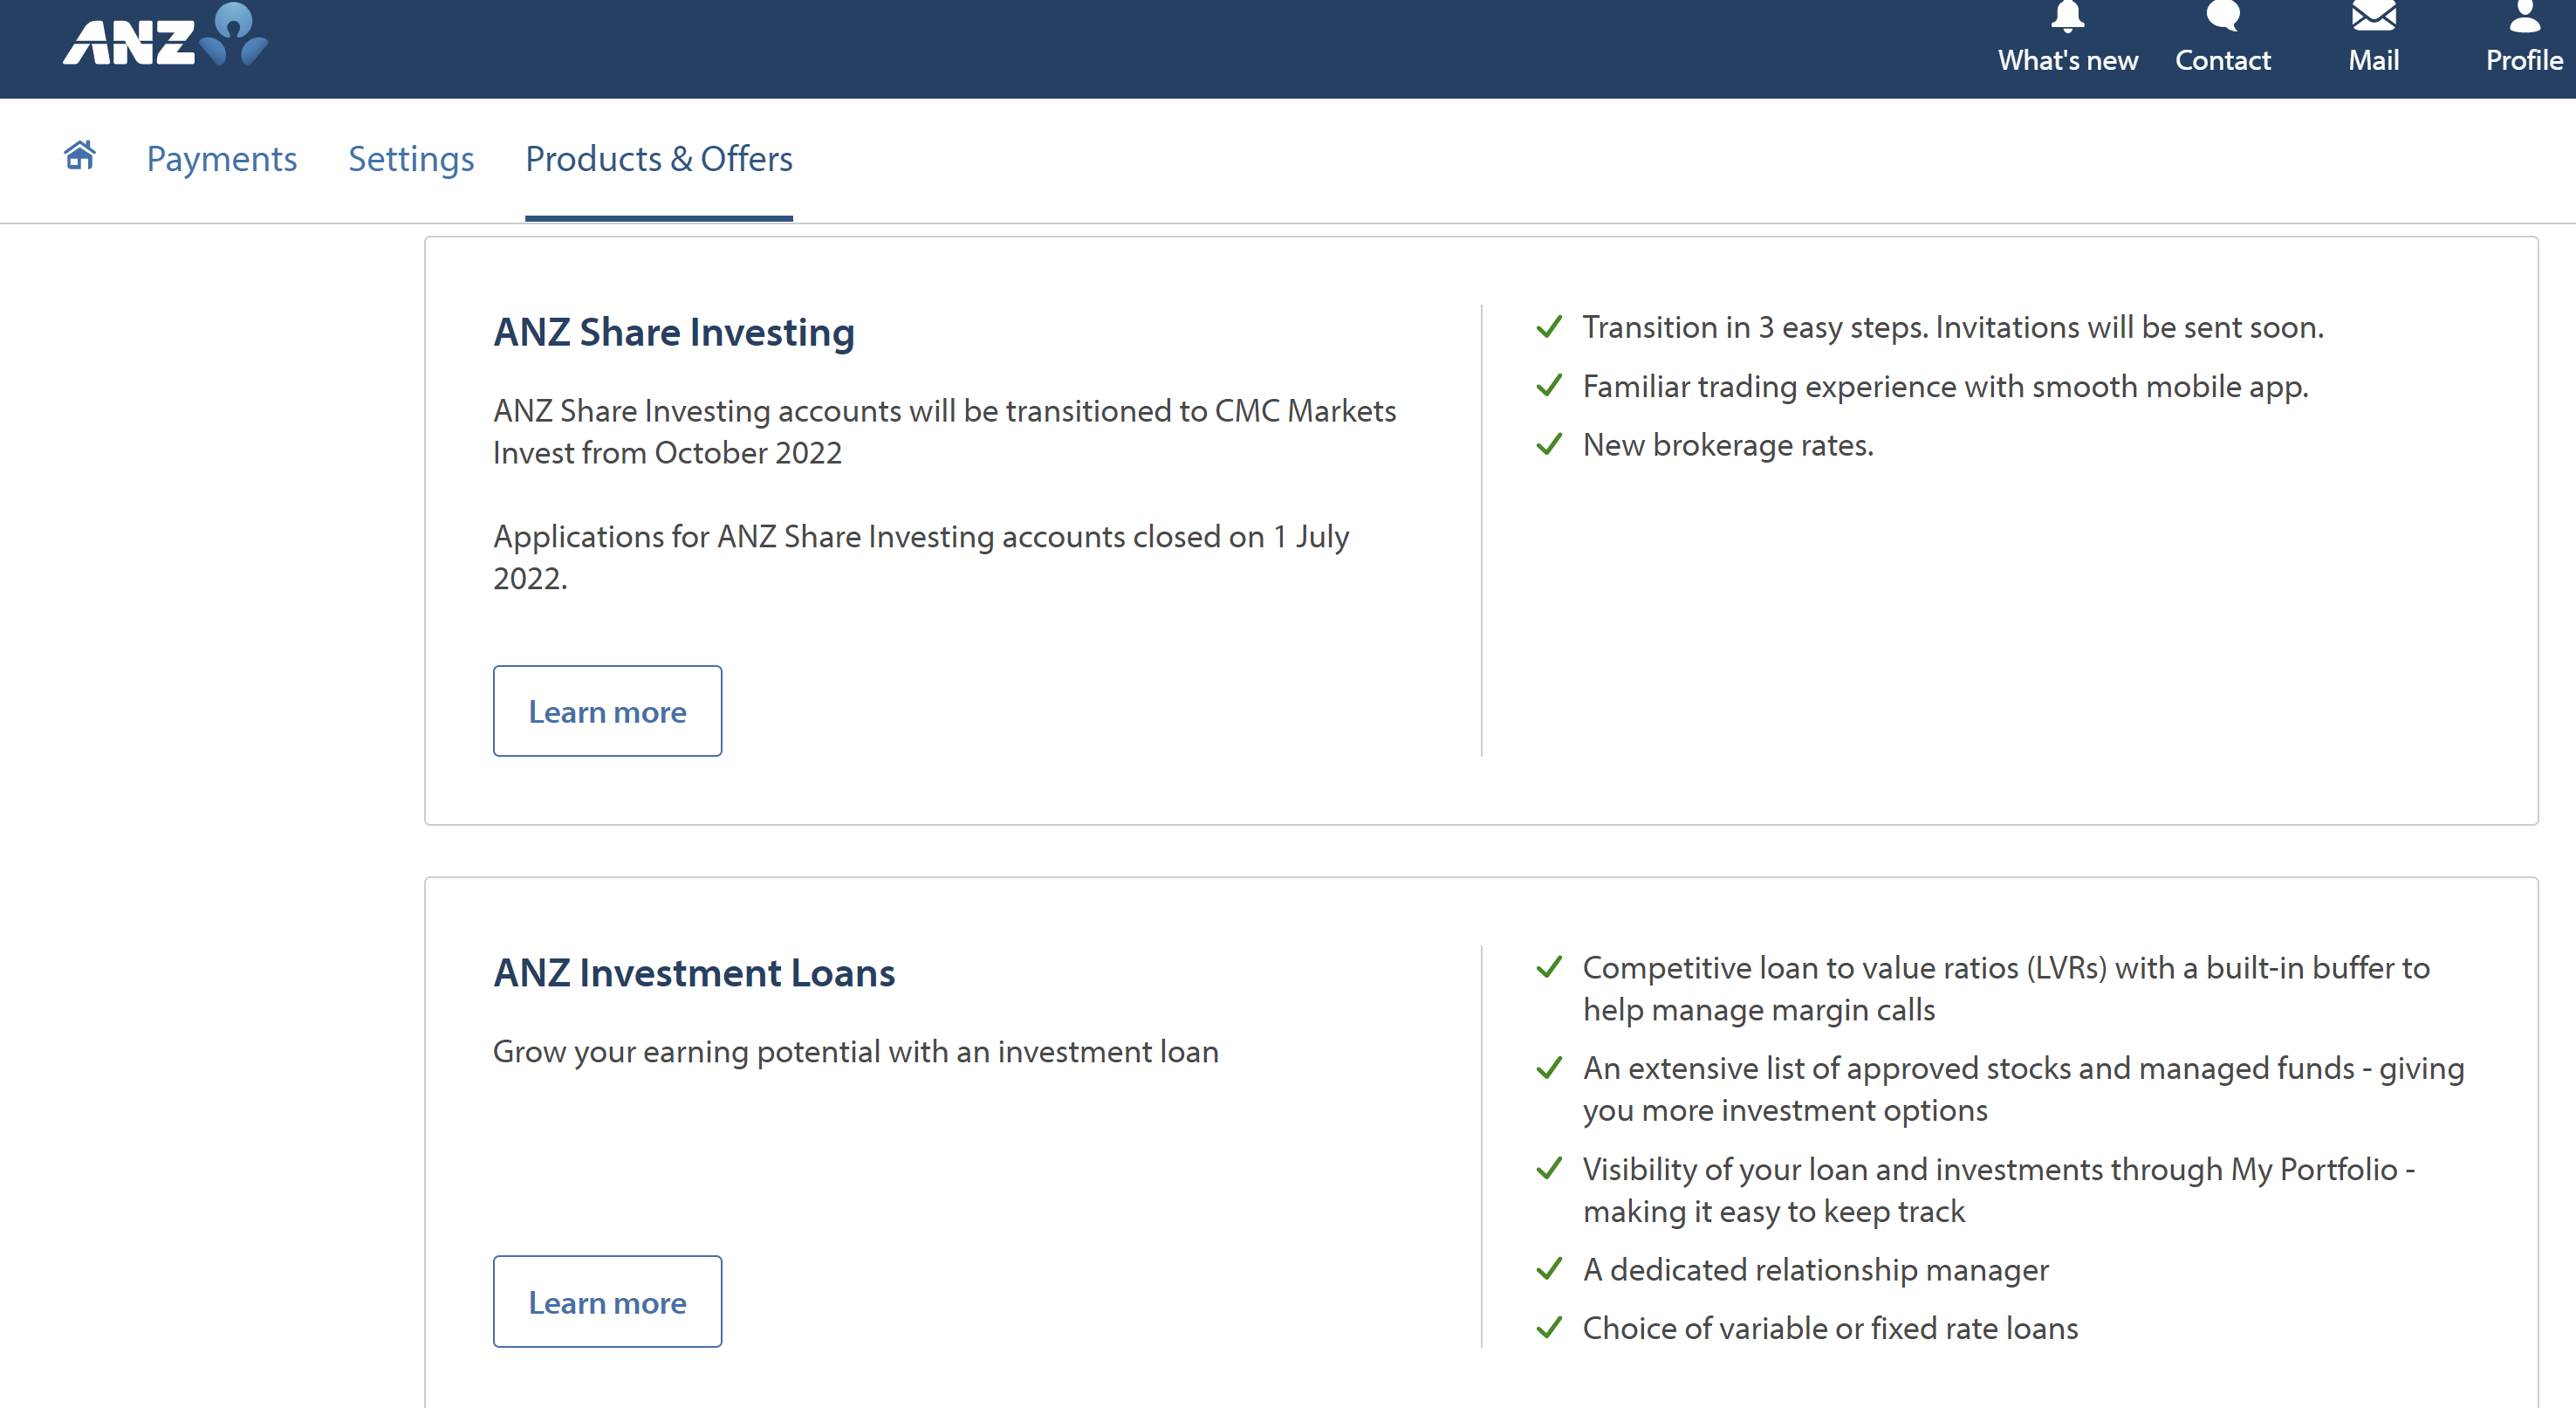Image resolution: width=2576 pixels, height=1408 pixels.
Task: Open the Settings menu
Action: 411,159
